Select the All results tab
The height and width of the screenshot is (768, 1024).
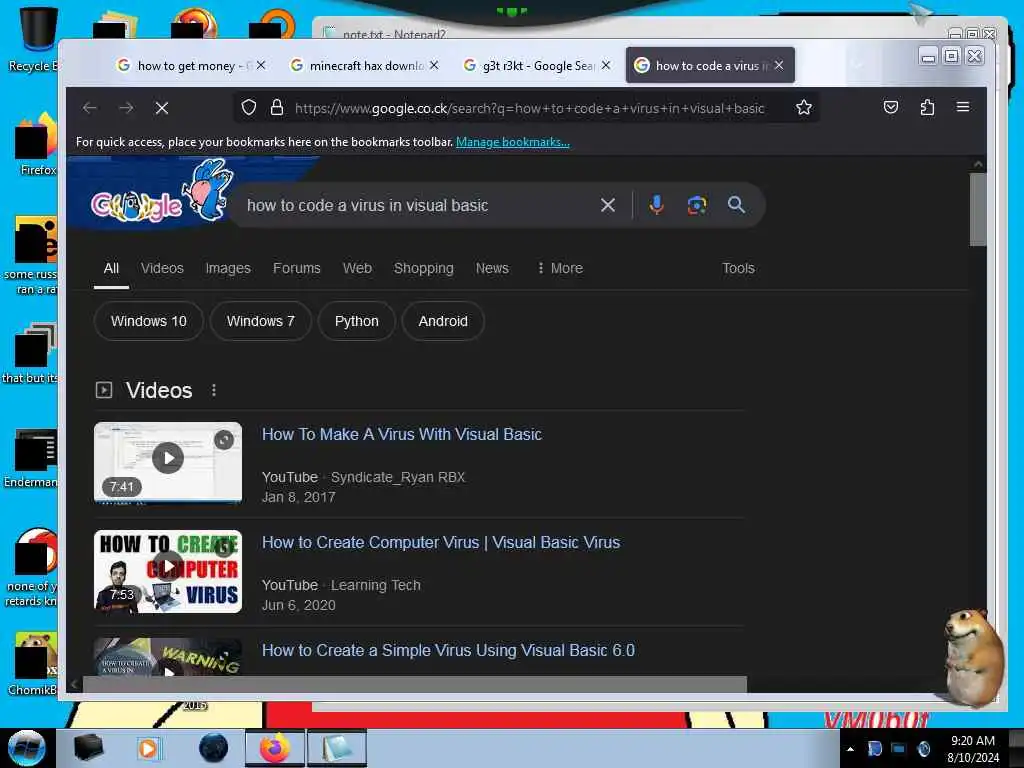(111, 268)
